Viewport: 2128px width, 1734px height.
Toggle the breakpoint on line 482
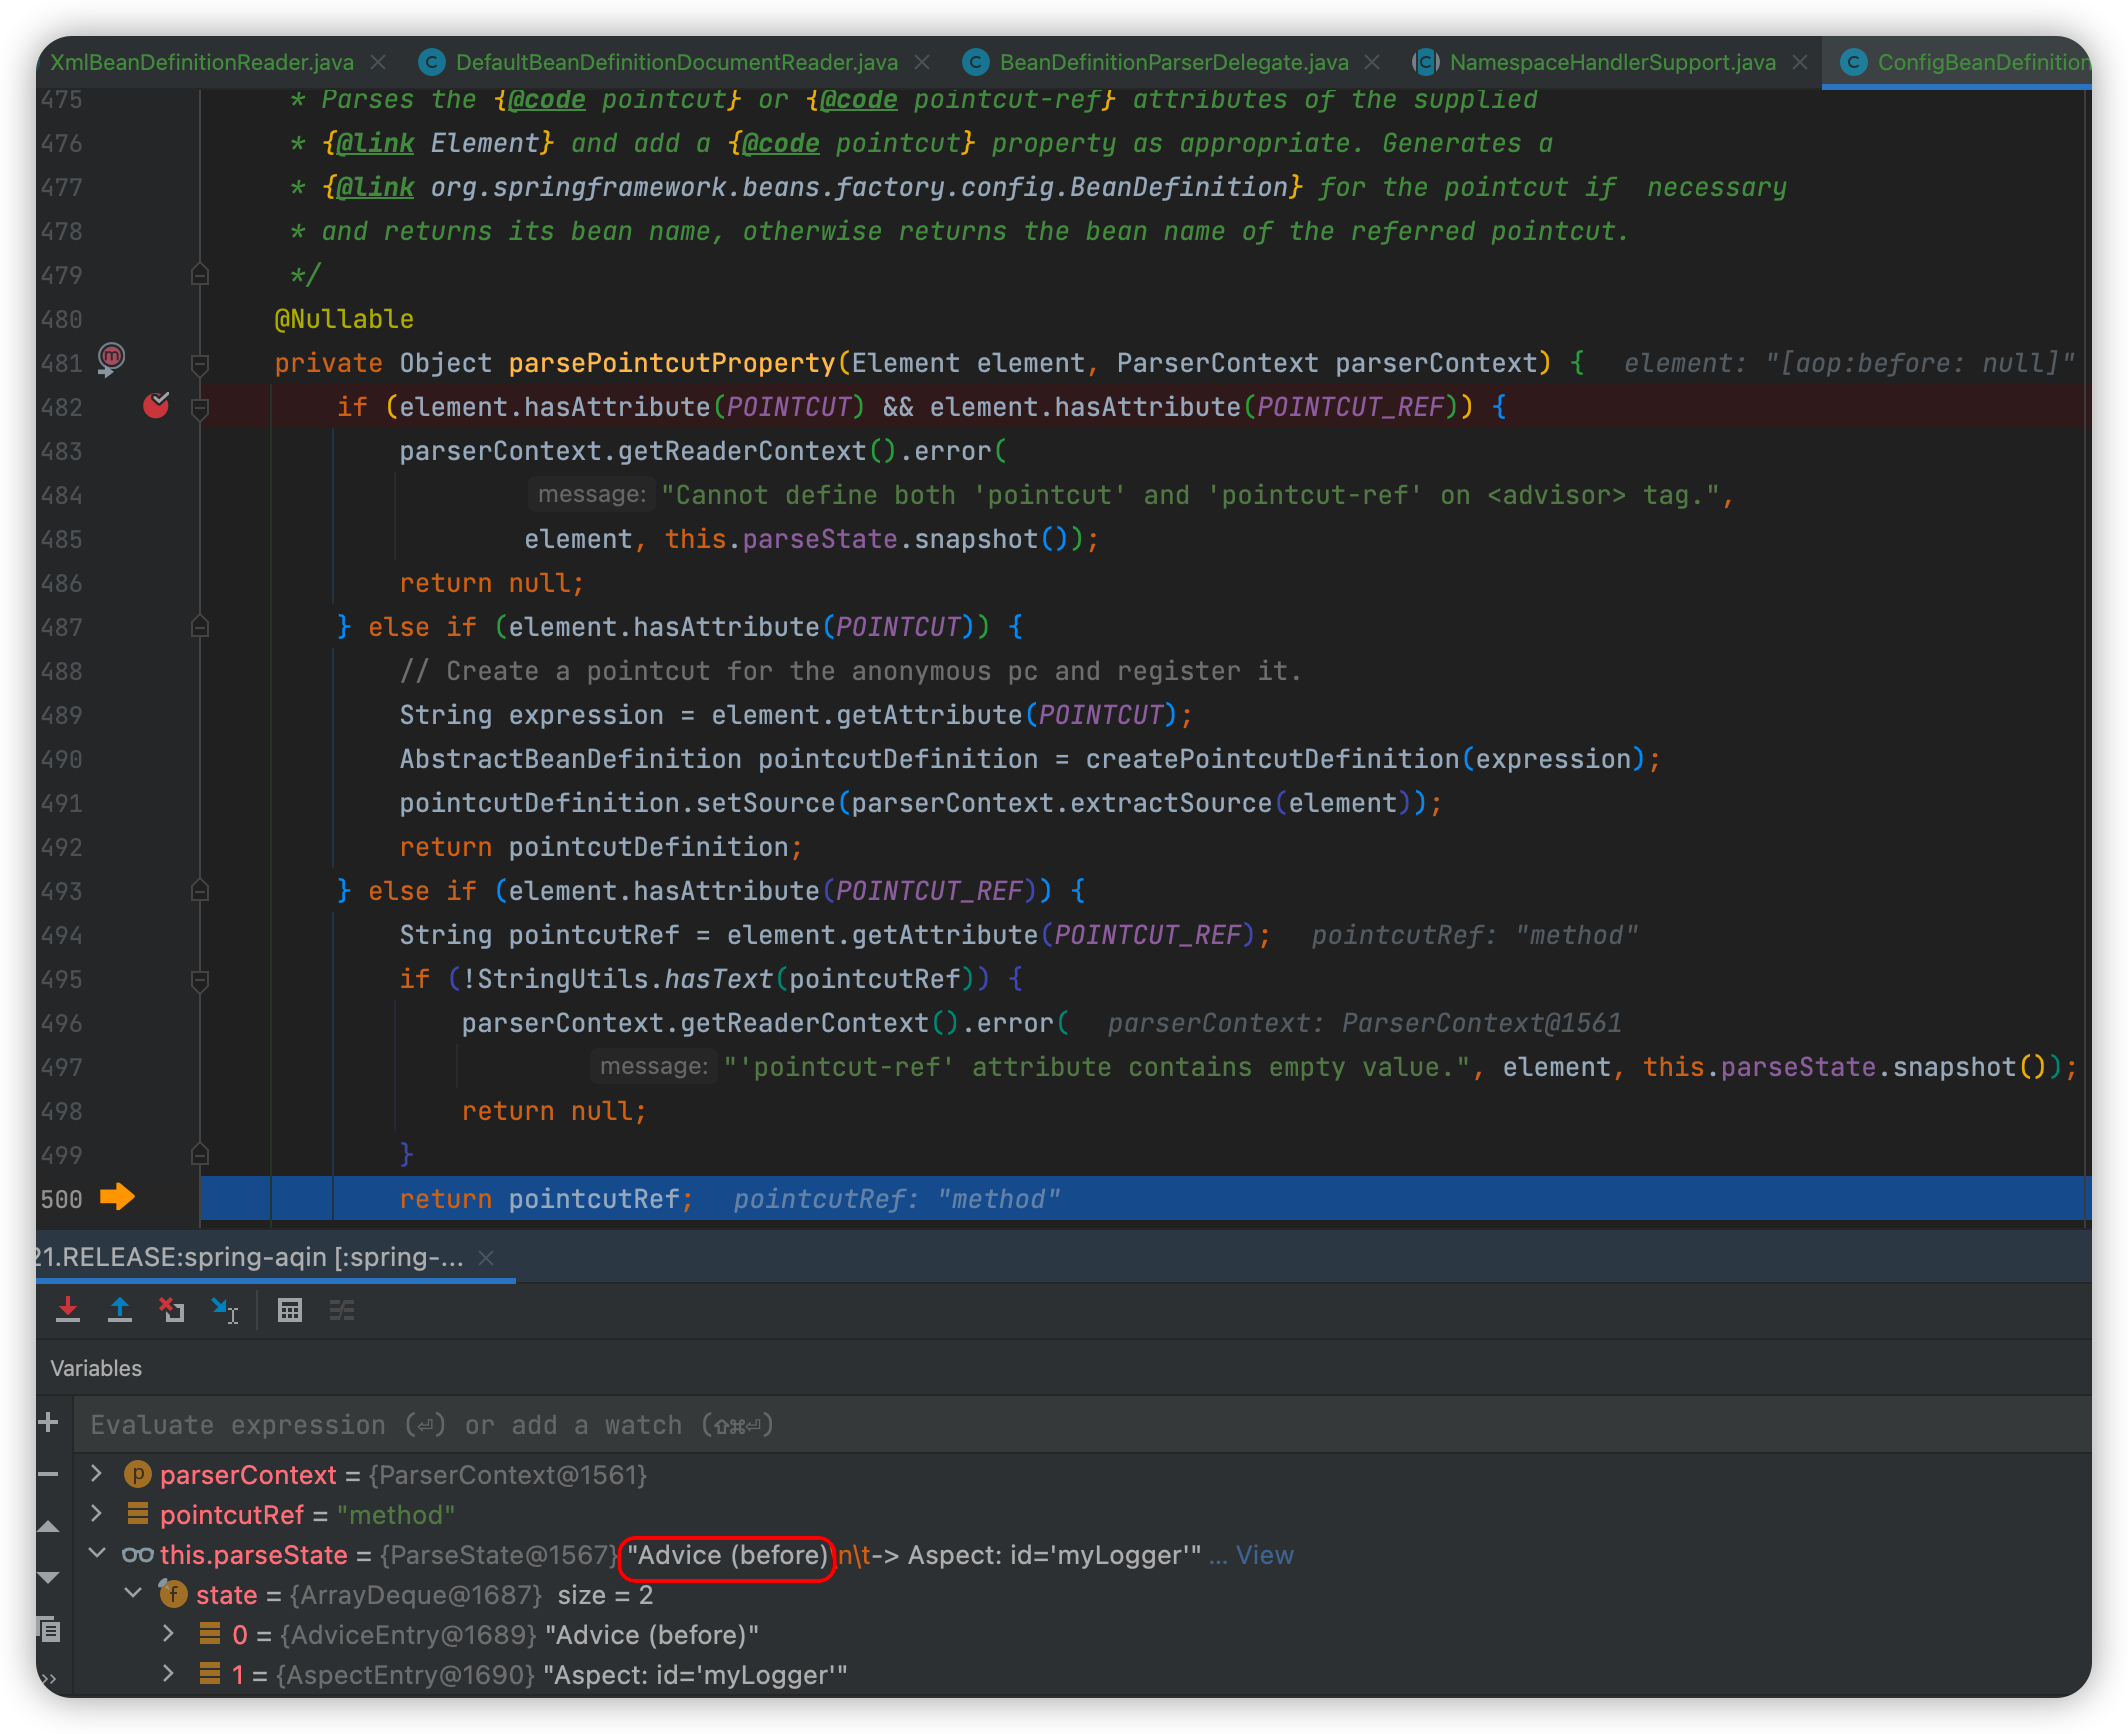(x=156, y=405)
